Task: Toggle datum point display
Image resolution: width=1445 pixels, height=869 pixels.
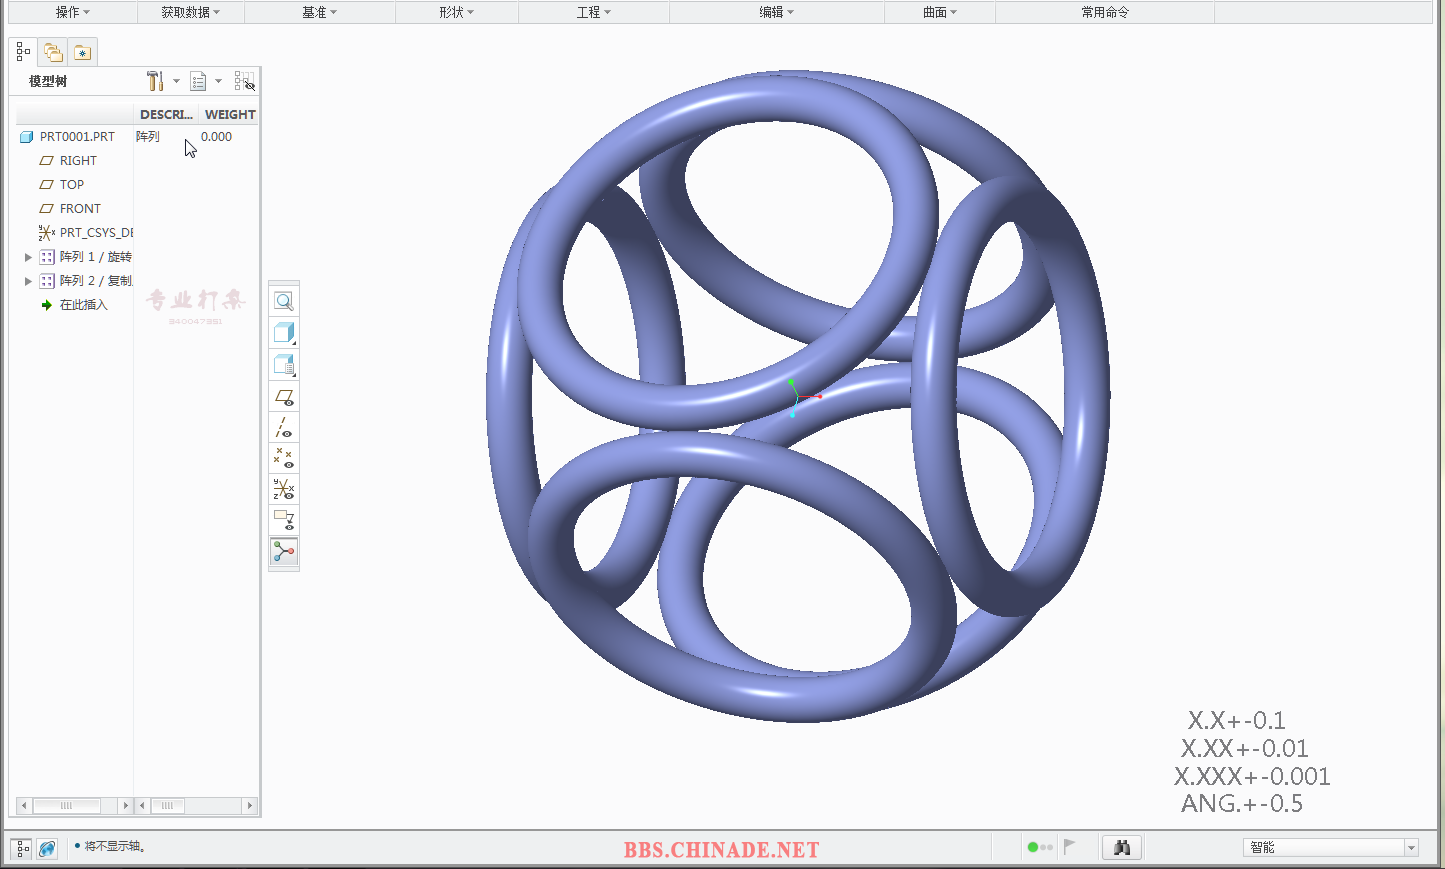Action: tap(284, 458)
